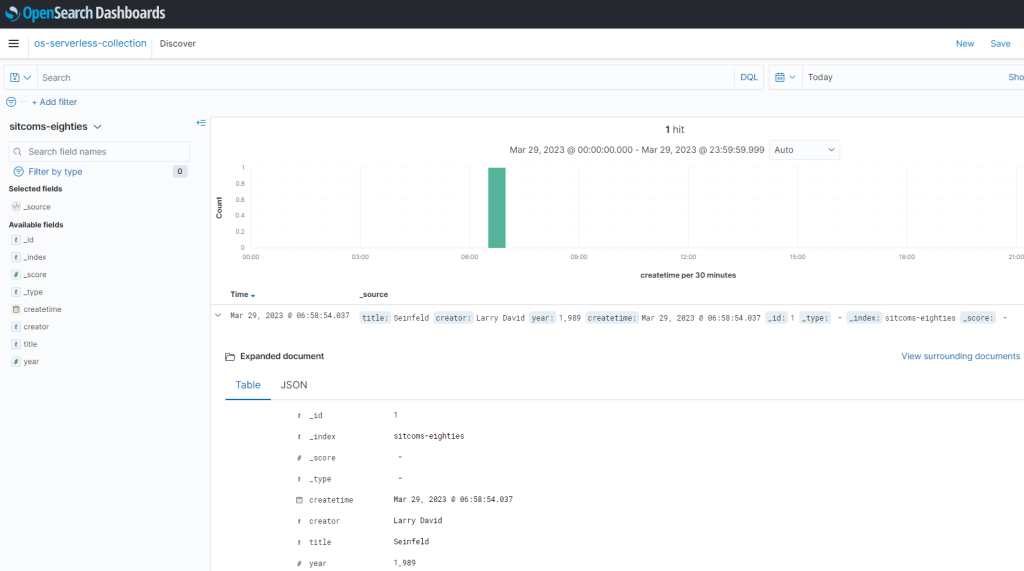
Task: Click the Seinfeld title value
Action: tap(411, 542)
